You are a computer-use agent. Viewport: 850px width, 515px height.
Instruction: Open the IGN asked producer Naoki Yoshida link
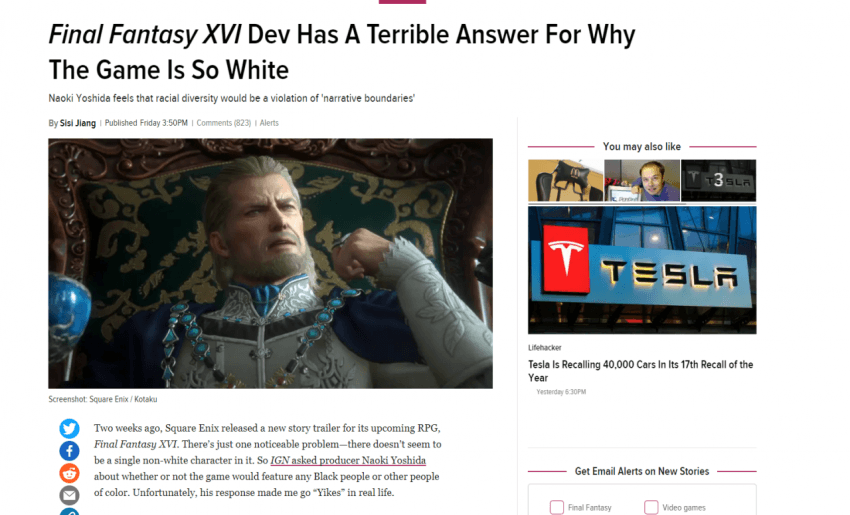pos(348,460)
